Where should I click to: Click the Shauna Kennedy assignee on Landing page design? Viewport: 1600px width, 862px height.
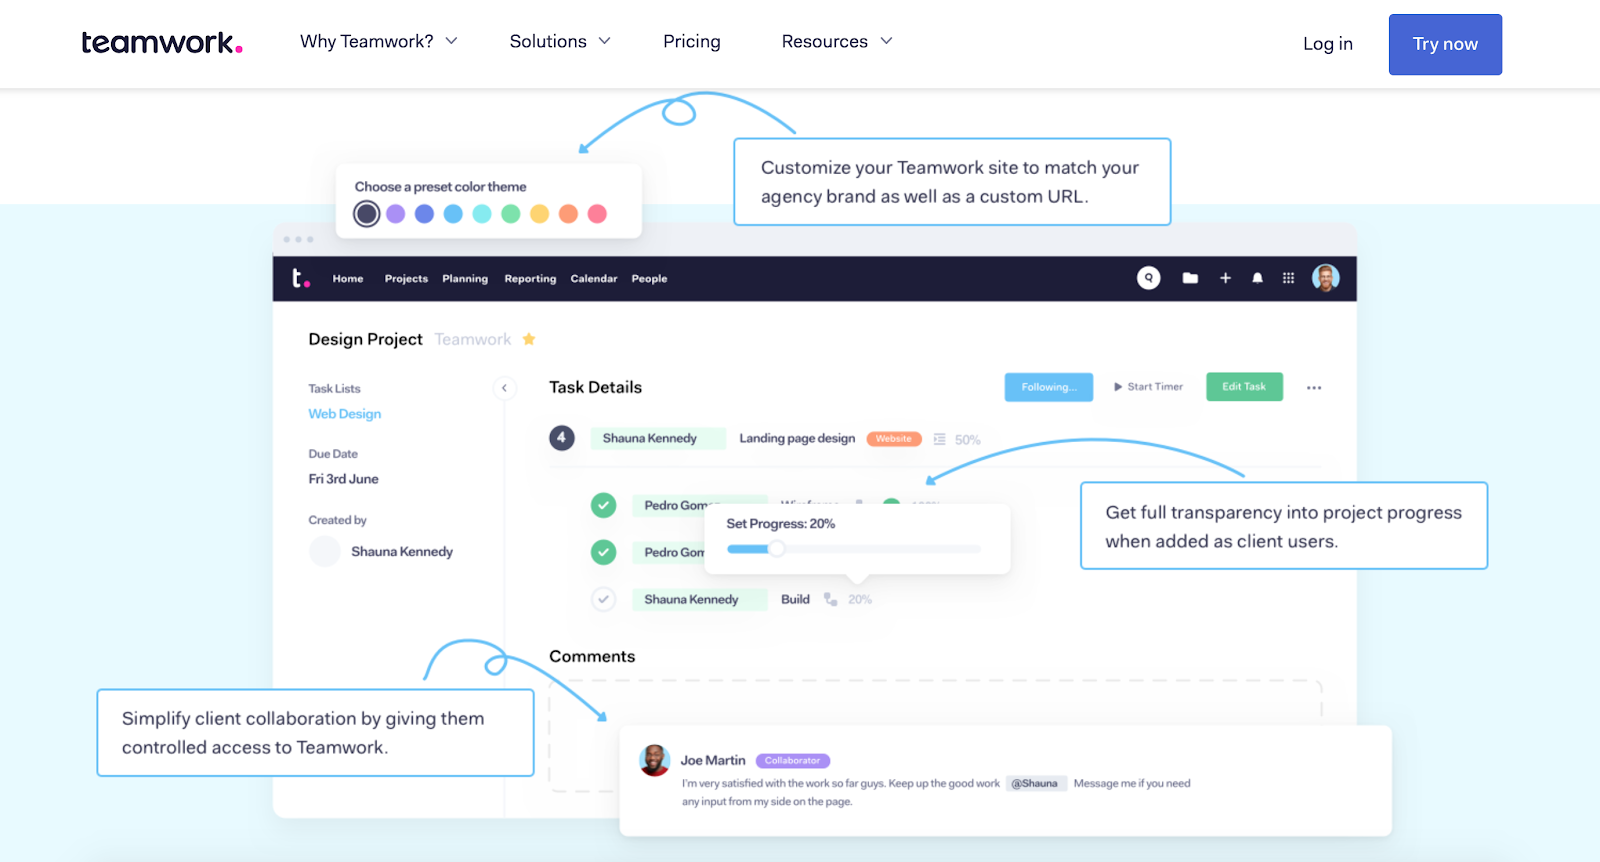click(657, 438)
